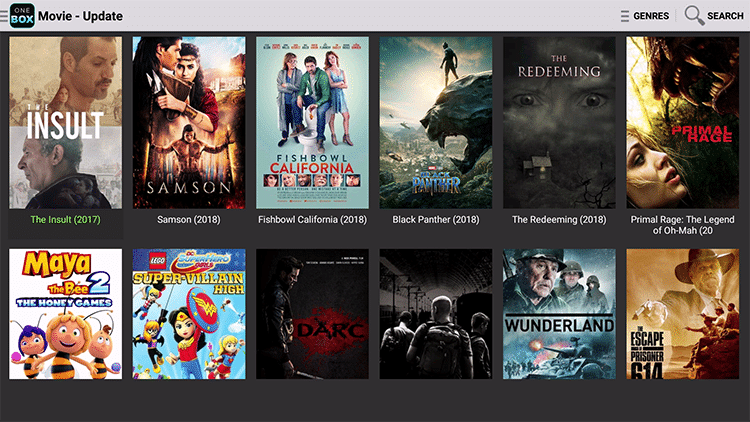Click 'Fishbowl California (2018)' title text
This screenshot has height=422, width=750.
point(312,220)
